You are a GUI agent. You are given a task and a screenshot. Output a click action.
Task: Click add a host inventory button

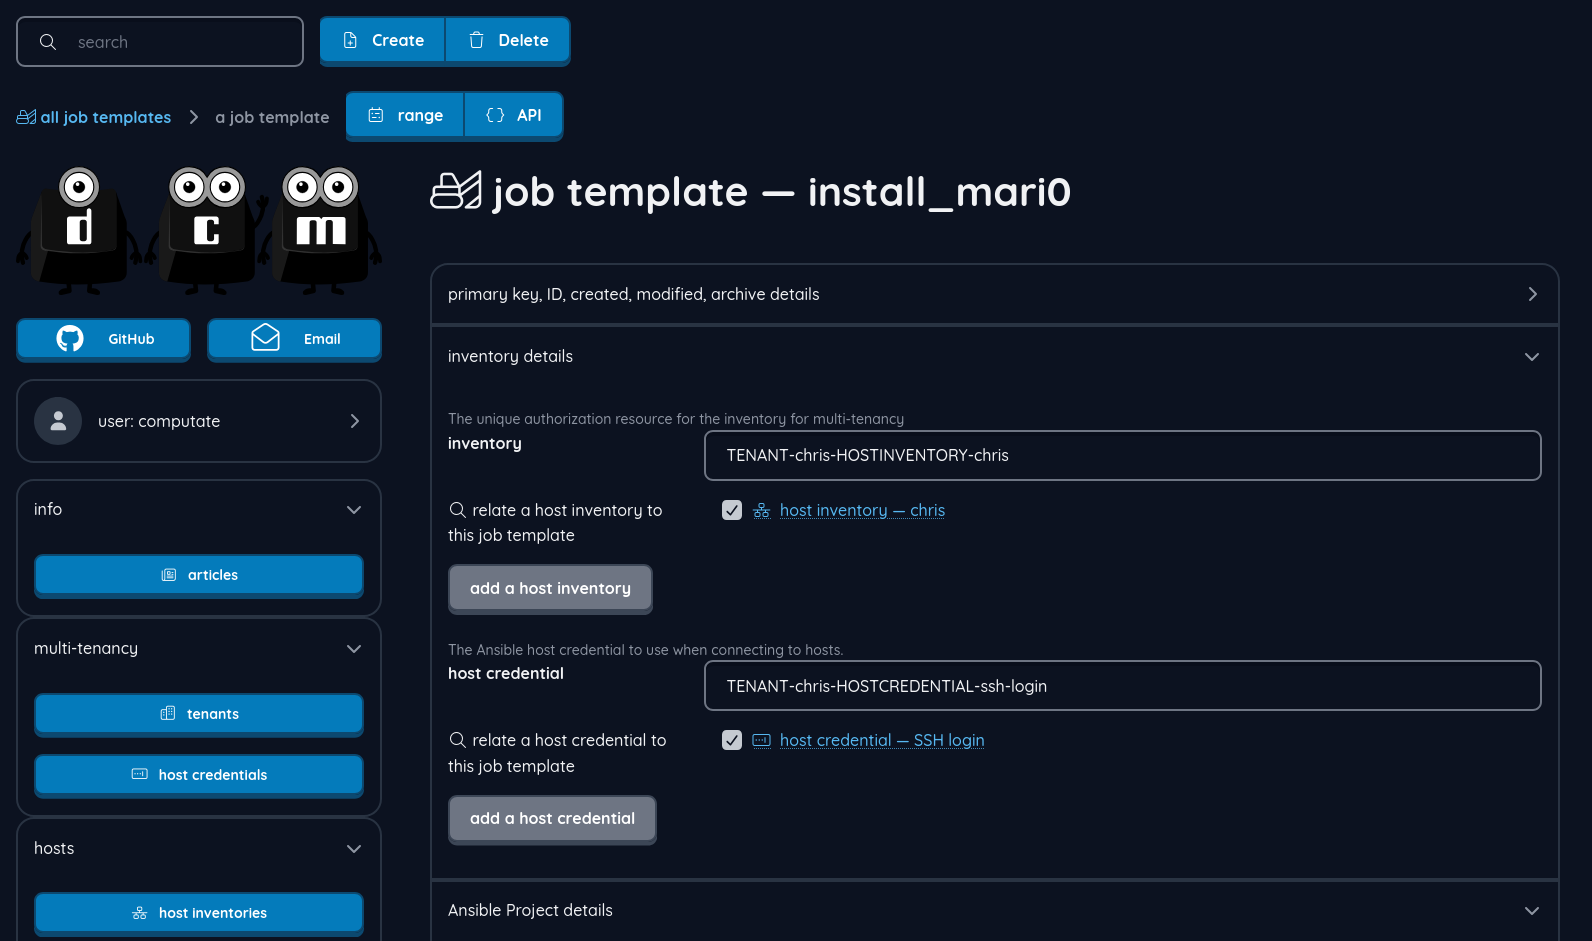(x=550, y=588)
